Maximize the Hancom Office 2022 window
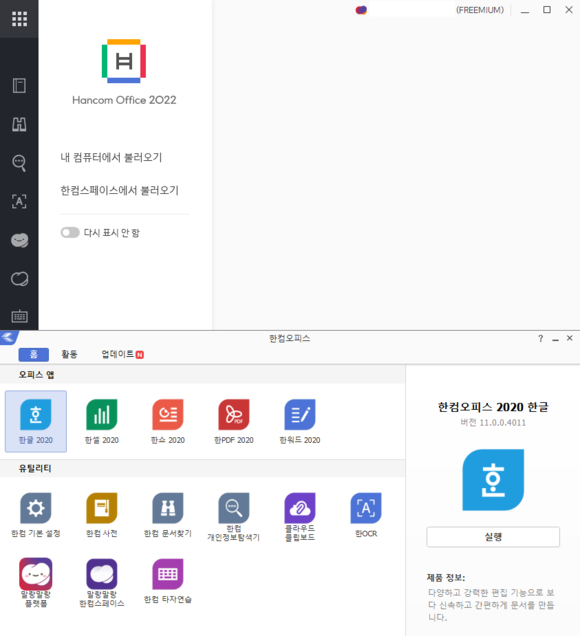The height and width of the screenshot is (636, 580). pos(547,10)
